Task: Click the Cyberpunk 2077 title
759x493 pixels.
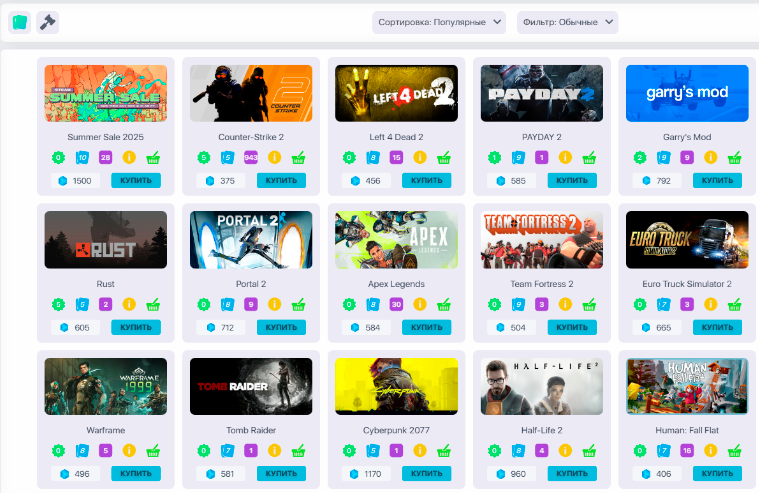Action: tap(396, 430)
